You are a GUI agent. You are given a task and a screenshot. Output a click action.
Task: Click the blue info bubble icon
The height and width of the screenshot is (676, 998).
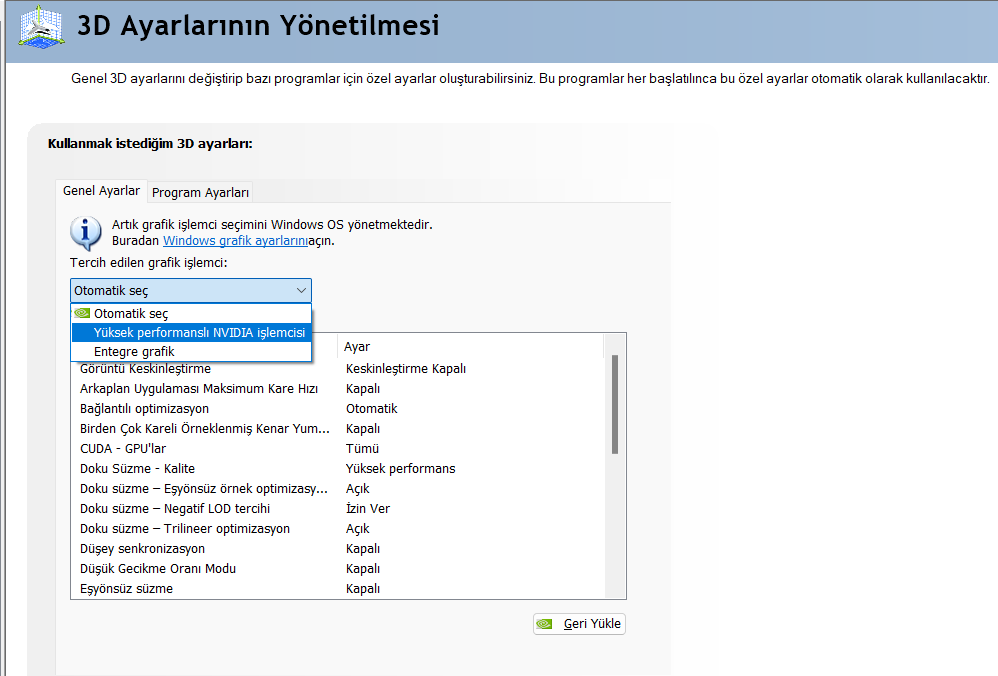(x=85, y=233)
